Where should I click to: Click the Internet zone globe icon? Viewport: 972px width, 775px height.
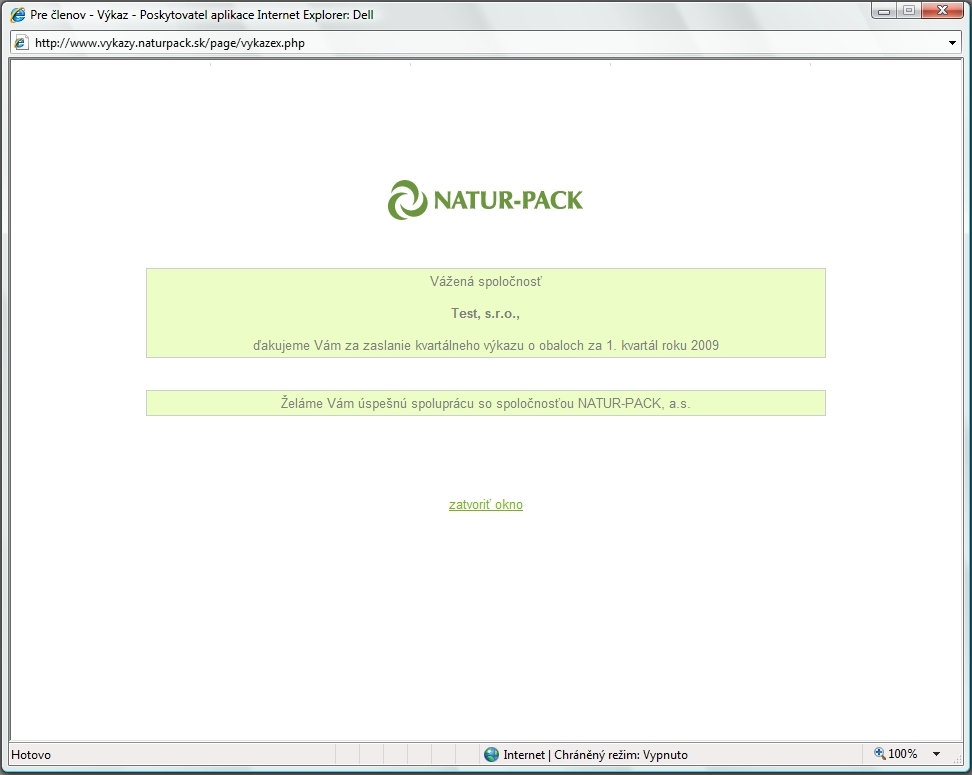[x=491, y=755]
